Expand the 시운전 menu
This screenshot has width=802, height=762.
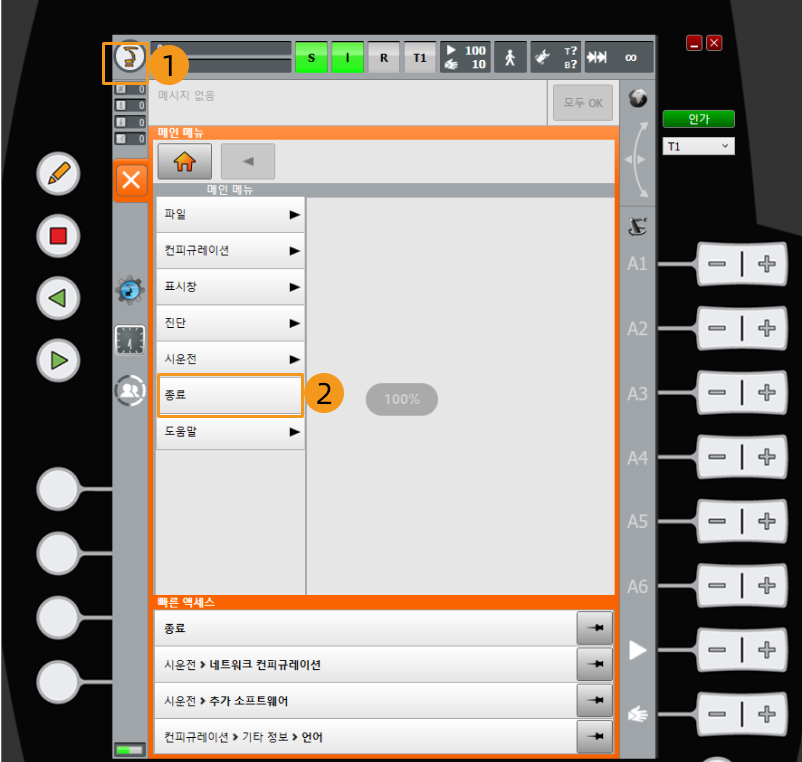pos(230,359)
